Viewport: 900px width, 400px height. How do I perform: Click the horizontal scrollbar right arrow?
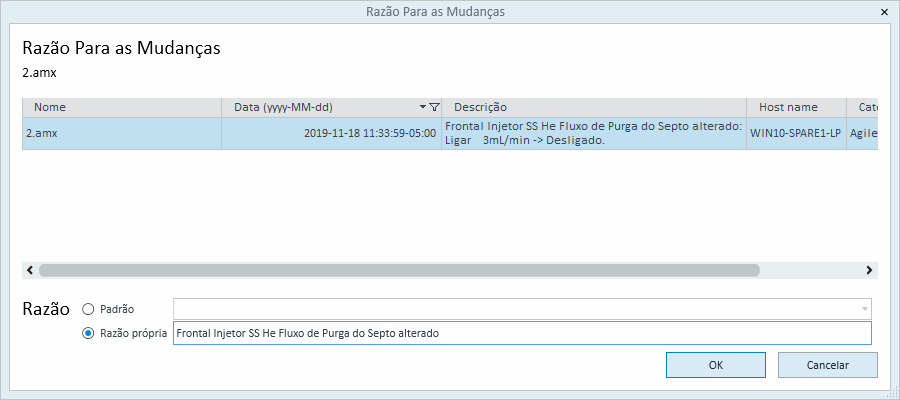pos(870,270)
